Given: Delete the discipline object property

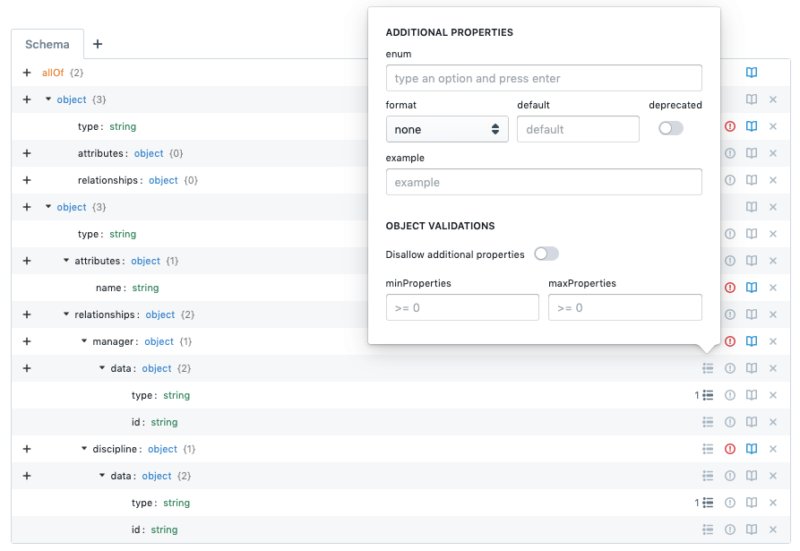Looking at the screenshot, I should coord(773,449).
